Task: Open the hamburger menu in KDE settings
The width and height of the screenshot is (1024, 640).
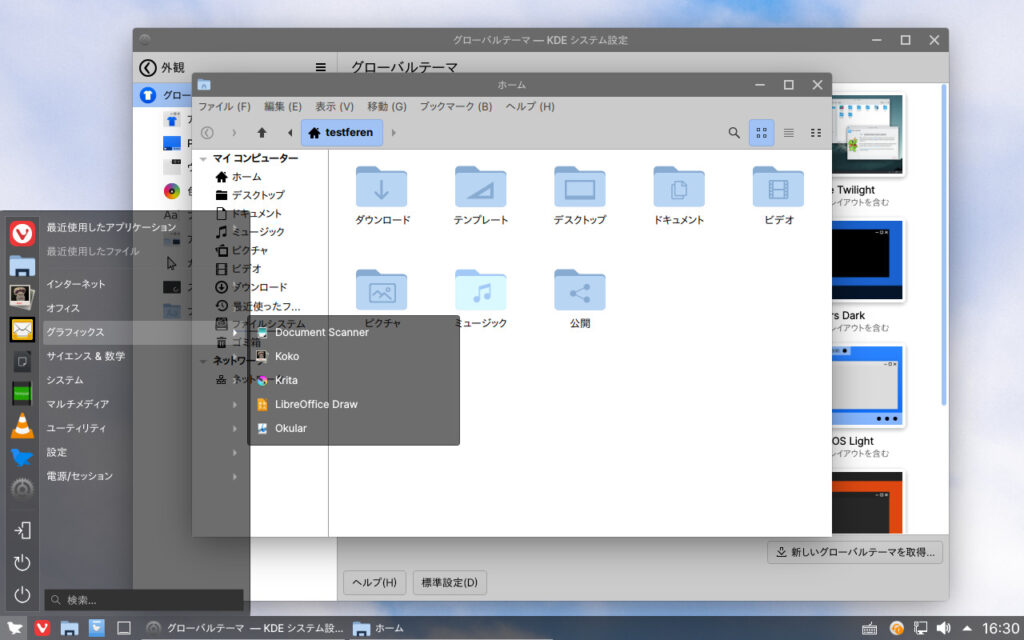Action: point(321,67)
